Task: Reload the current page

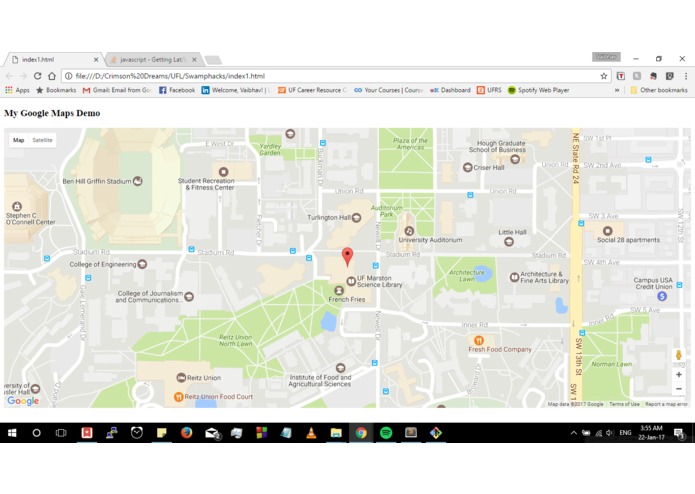Action: 38,76
